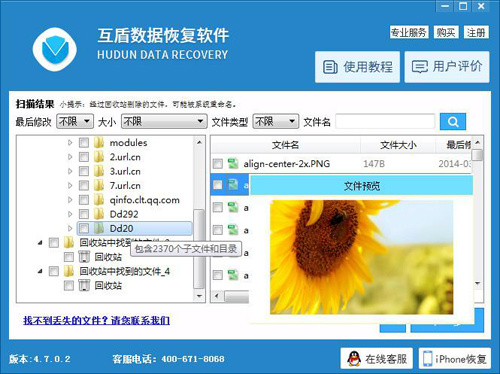This screenshot has height=374, width=500.
Task: Click the 客服电话 400-671-8068 text
Action: [168, 359]
